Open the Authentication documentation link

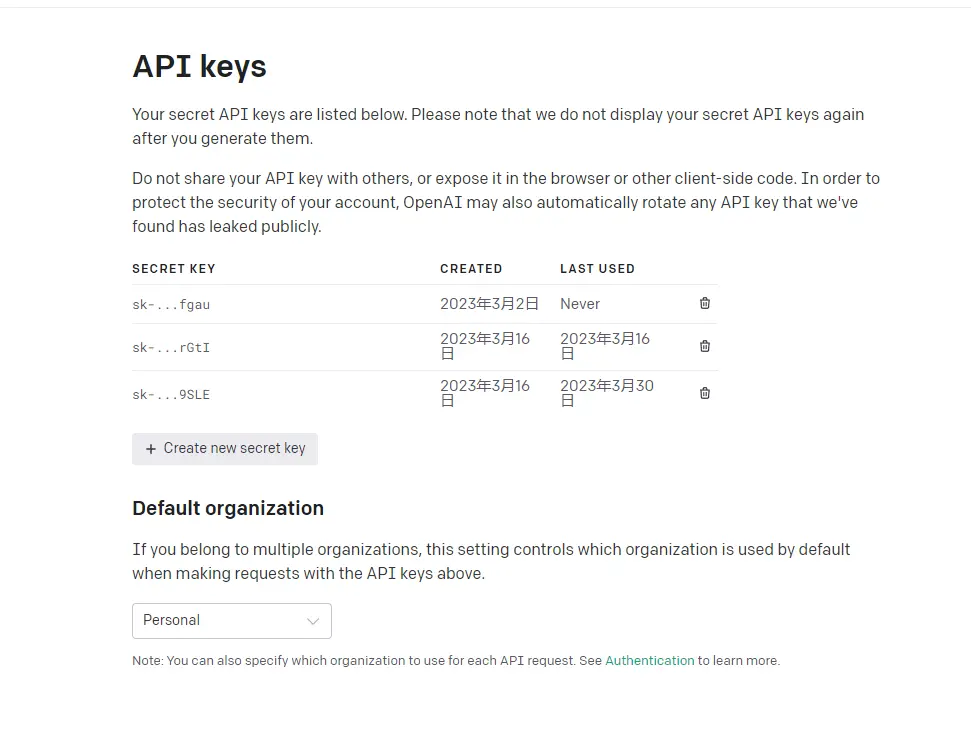click(x=649, y=661)
